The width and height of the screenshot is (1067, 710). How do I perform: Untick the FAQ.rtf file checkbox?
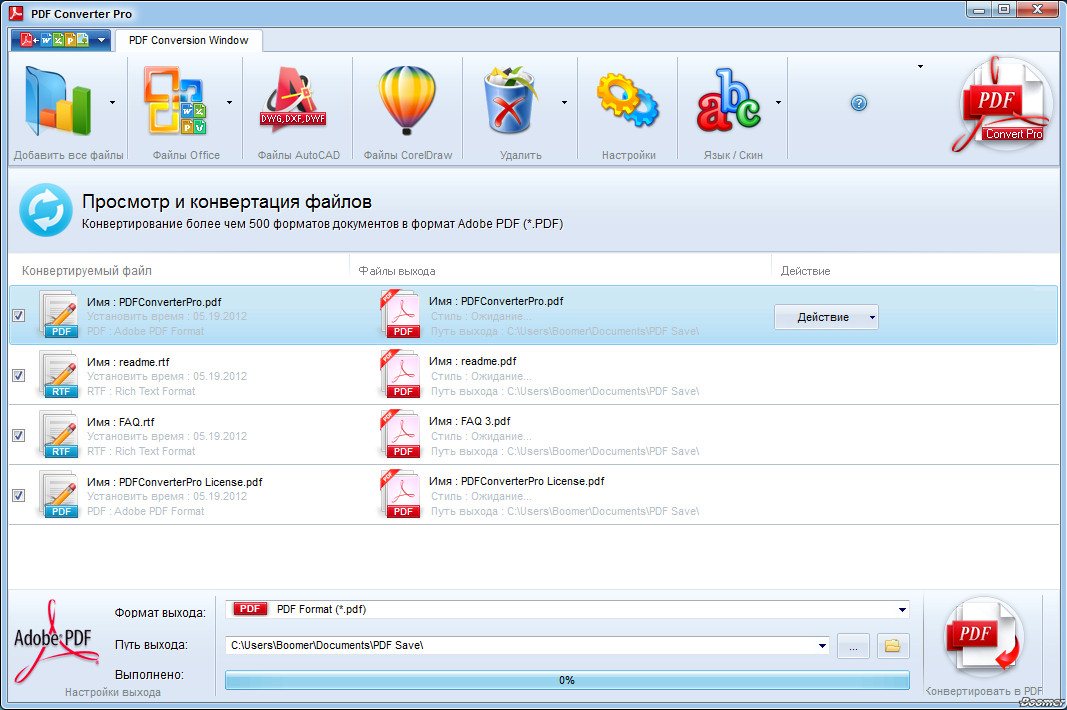[x=18, y=436]
